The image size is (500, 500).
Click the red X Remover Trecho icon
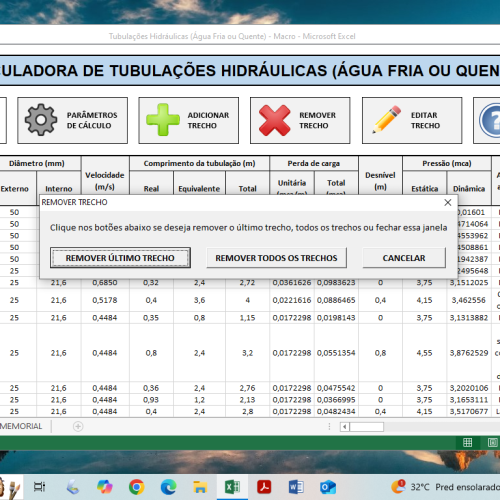(x=274, y=120)
